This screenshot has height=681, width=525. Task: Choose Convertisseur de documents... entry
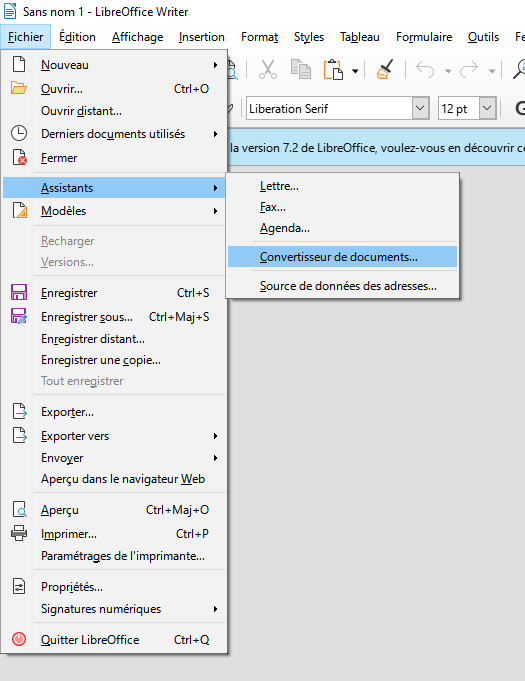(x=343, y=257)
